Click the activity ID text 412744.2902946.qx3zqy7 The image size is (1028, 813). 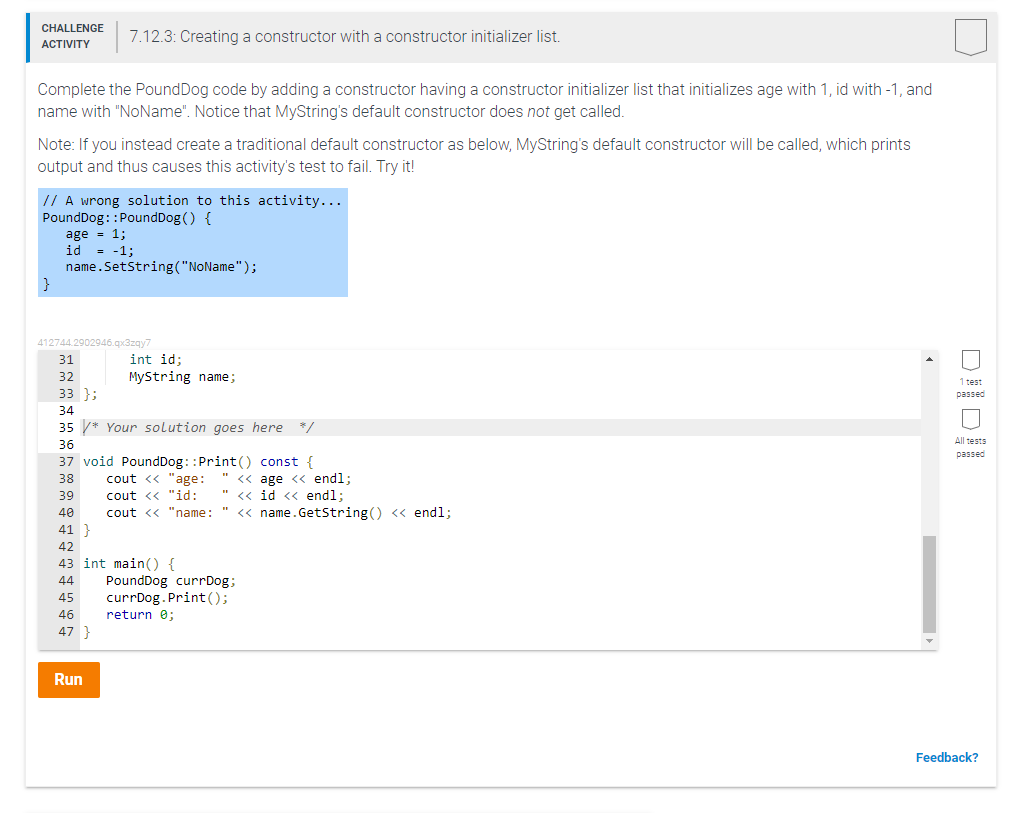click(94, 342)
